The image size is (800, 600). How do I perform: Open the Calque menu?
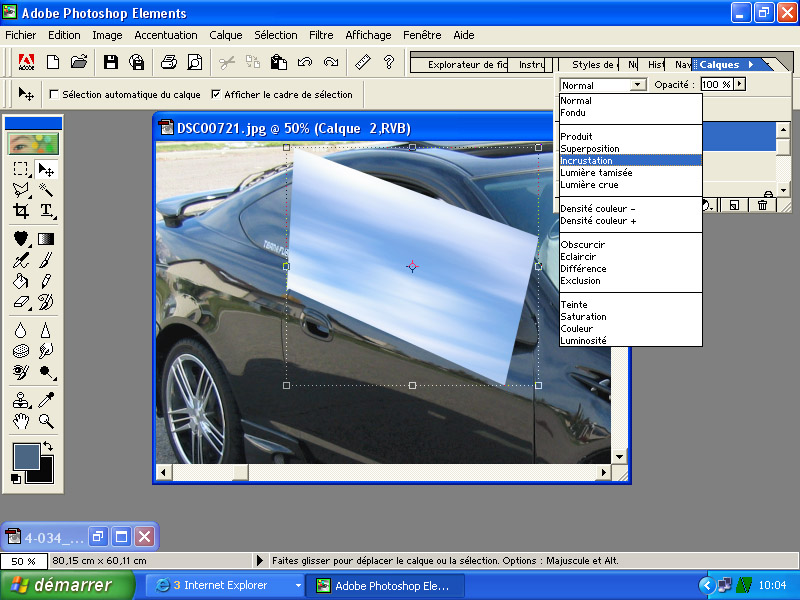tap(226, 35)
